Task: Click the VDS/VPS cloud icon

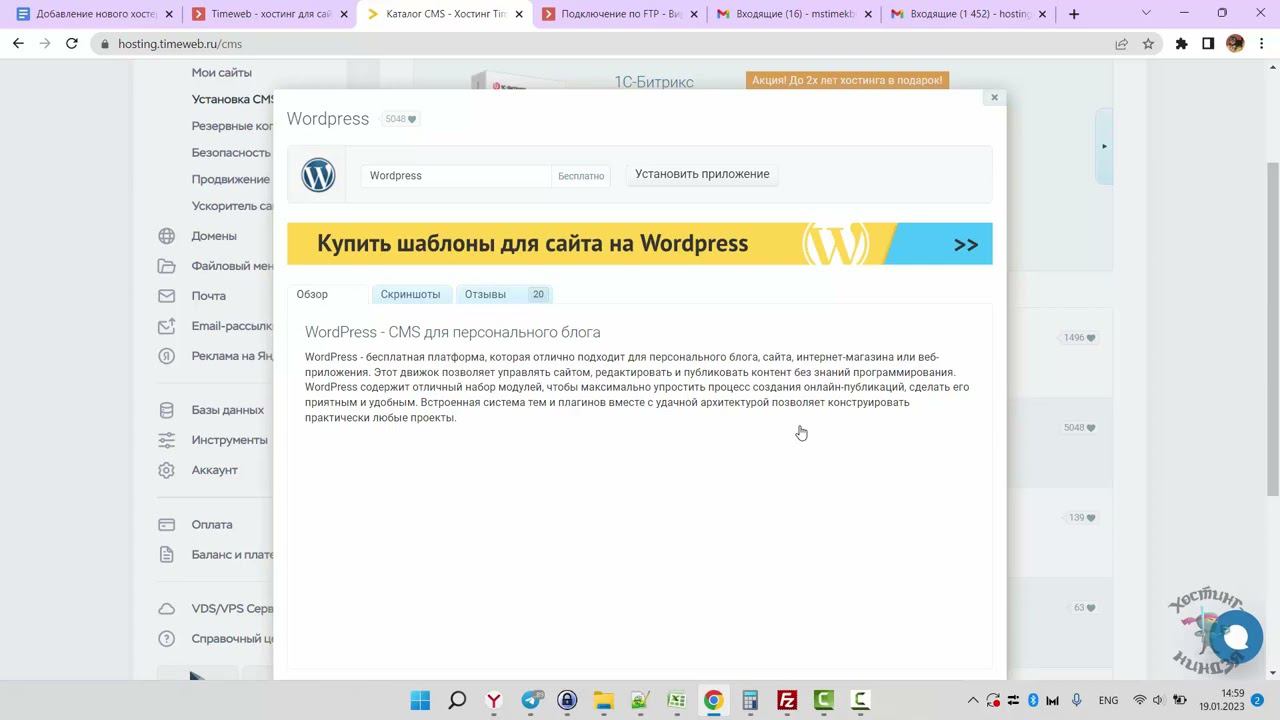Action: tap(167, 609)
